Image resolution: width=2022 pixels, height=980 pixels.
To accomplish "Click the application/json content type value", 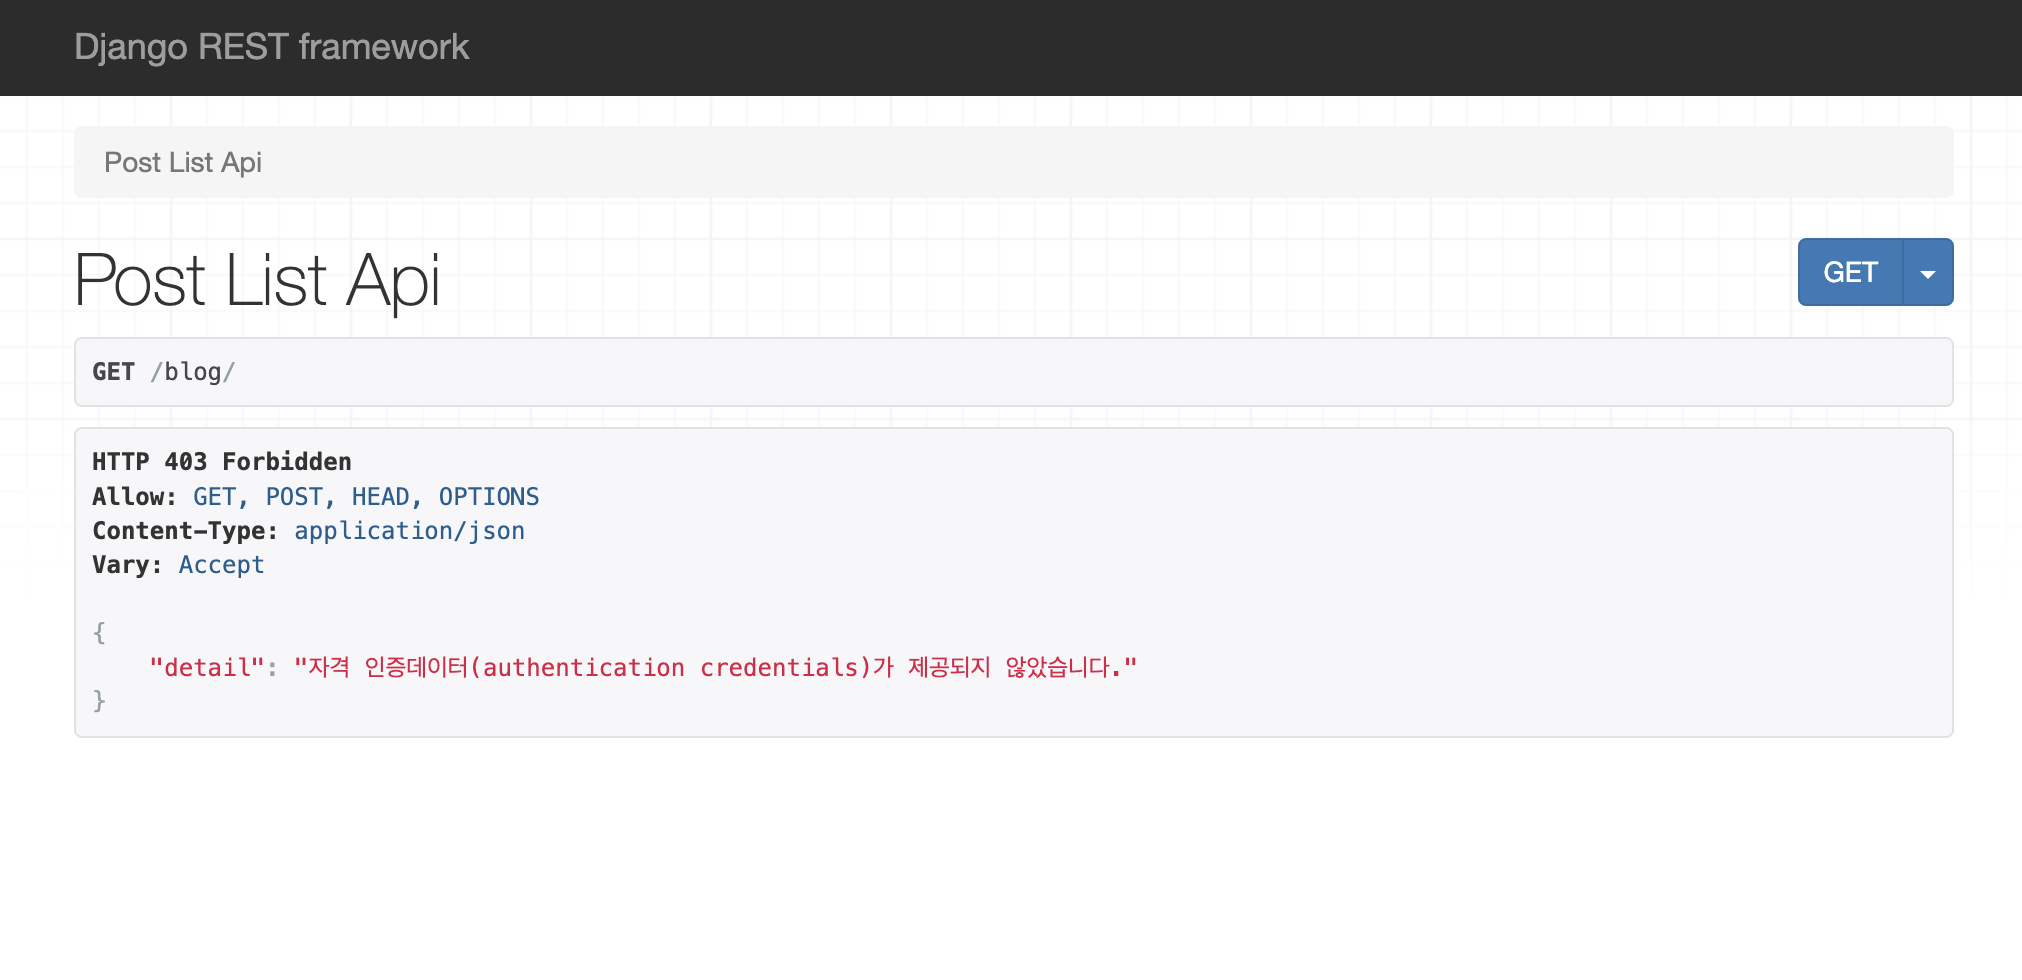I will click(409, 531).
